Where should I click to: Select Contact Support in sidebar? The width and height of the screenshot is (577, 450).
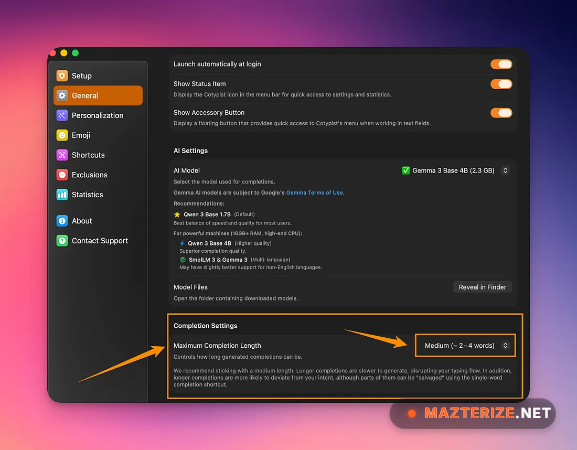click(98, 241)
